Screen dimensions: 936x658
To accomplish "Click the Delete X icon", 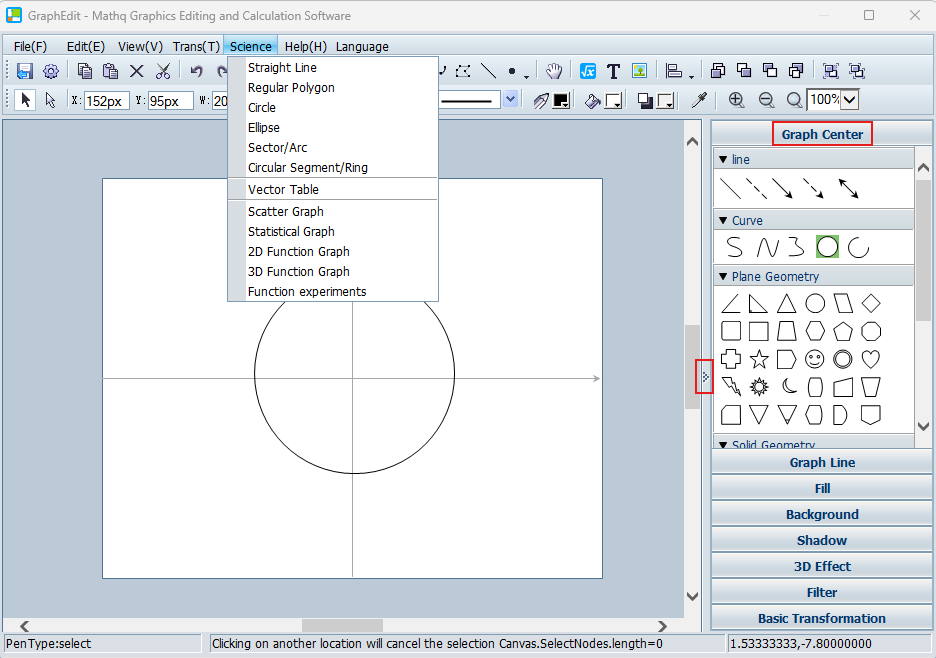I will [136, 71].
